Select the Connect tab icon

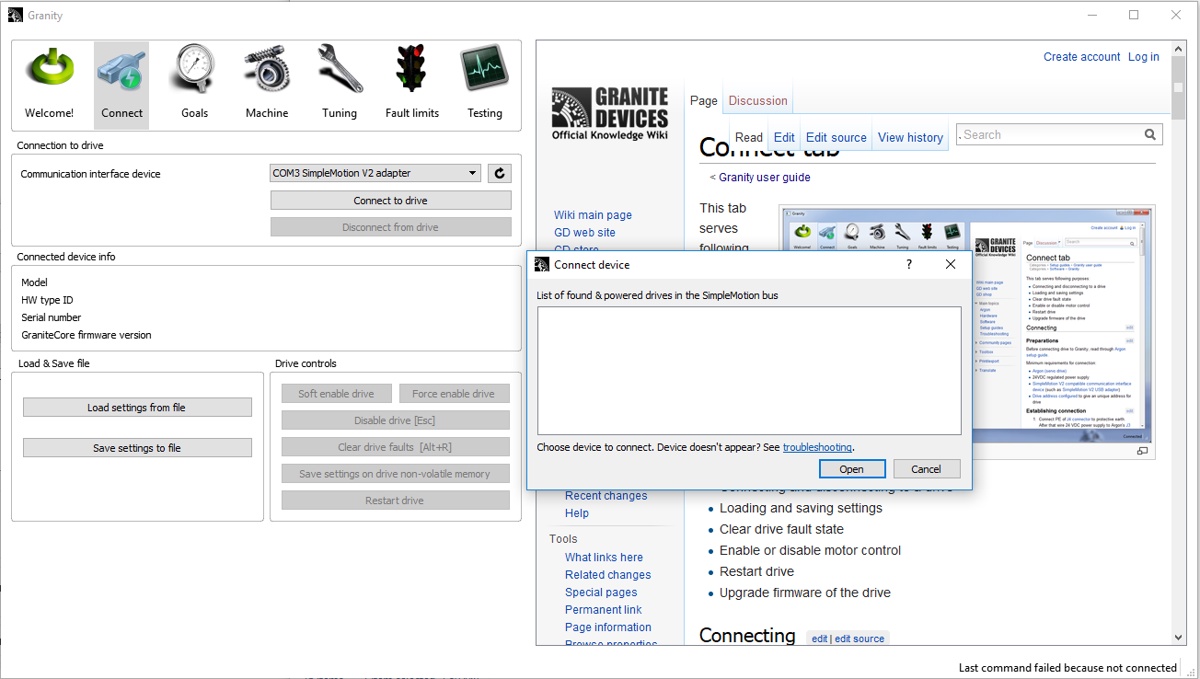121,72
